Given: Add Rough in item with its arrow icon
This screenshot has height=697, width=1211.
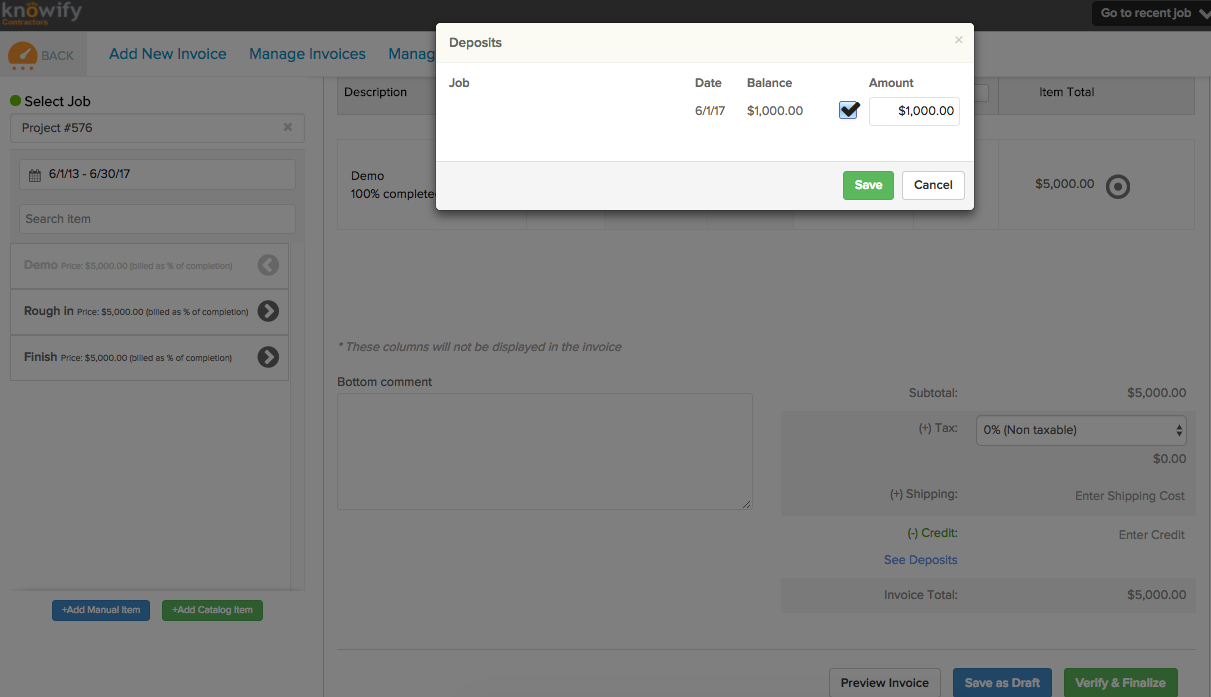Looking at the screenshot, I should coord(268,311).
